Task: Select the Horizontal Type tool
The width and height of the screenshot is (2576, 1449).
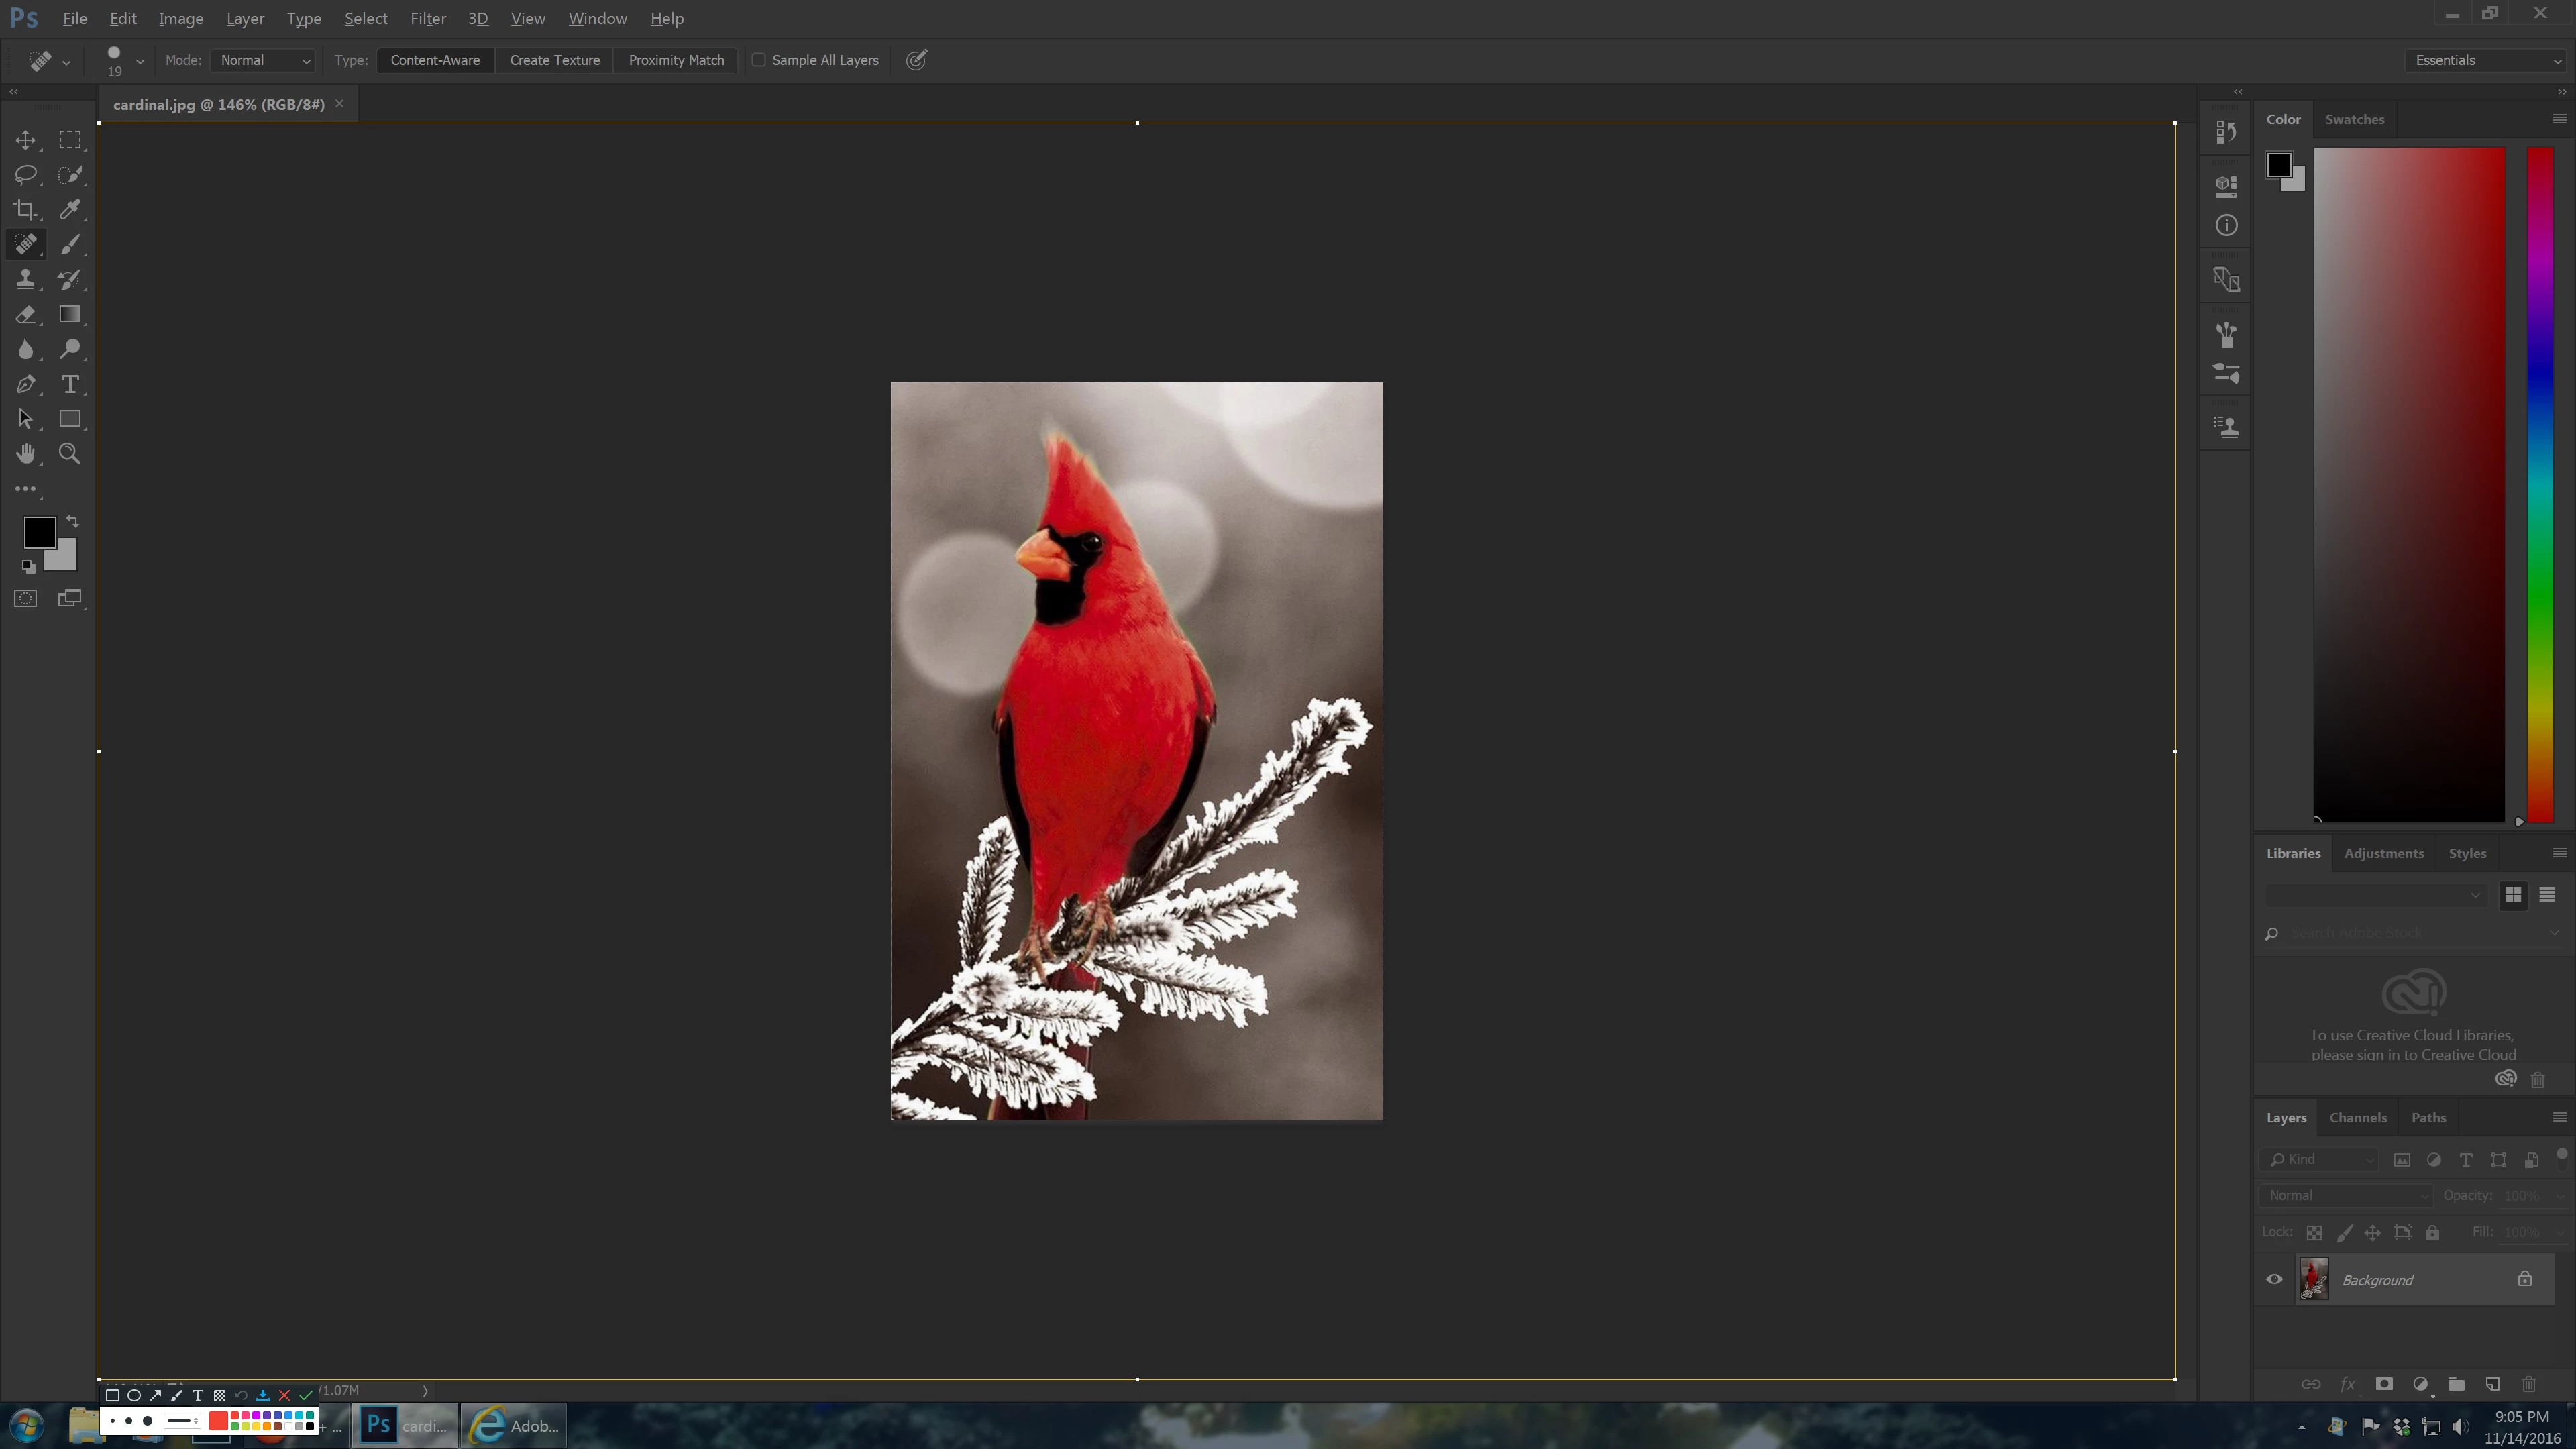Action: point(70,384)
